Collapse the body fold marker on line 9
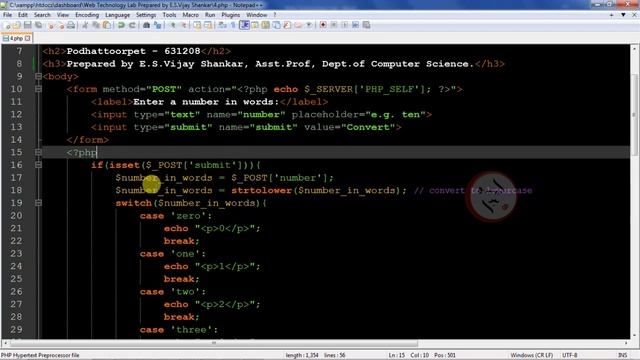The image size is (640, 360). [38, 76]
